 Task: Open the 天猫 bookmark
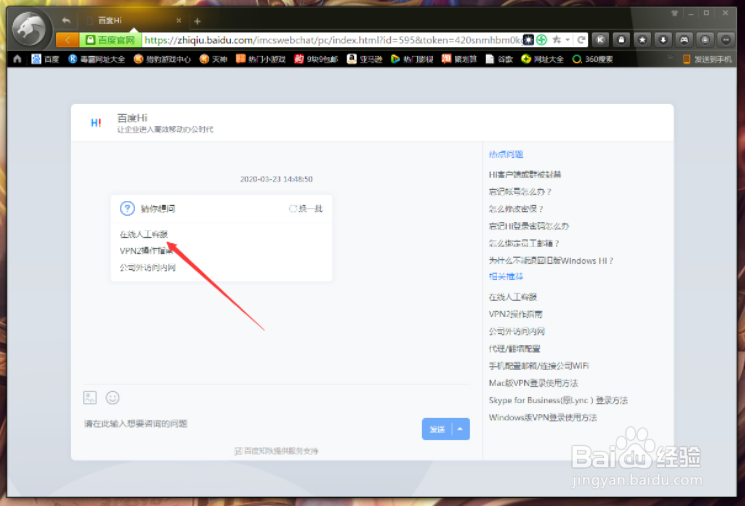tap(213, 59)
